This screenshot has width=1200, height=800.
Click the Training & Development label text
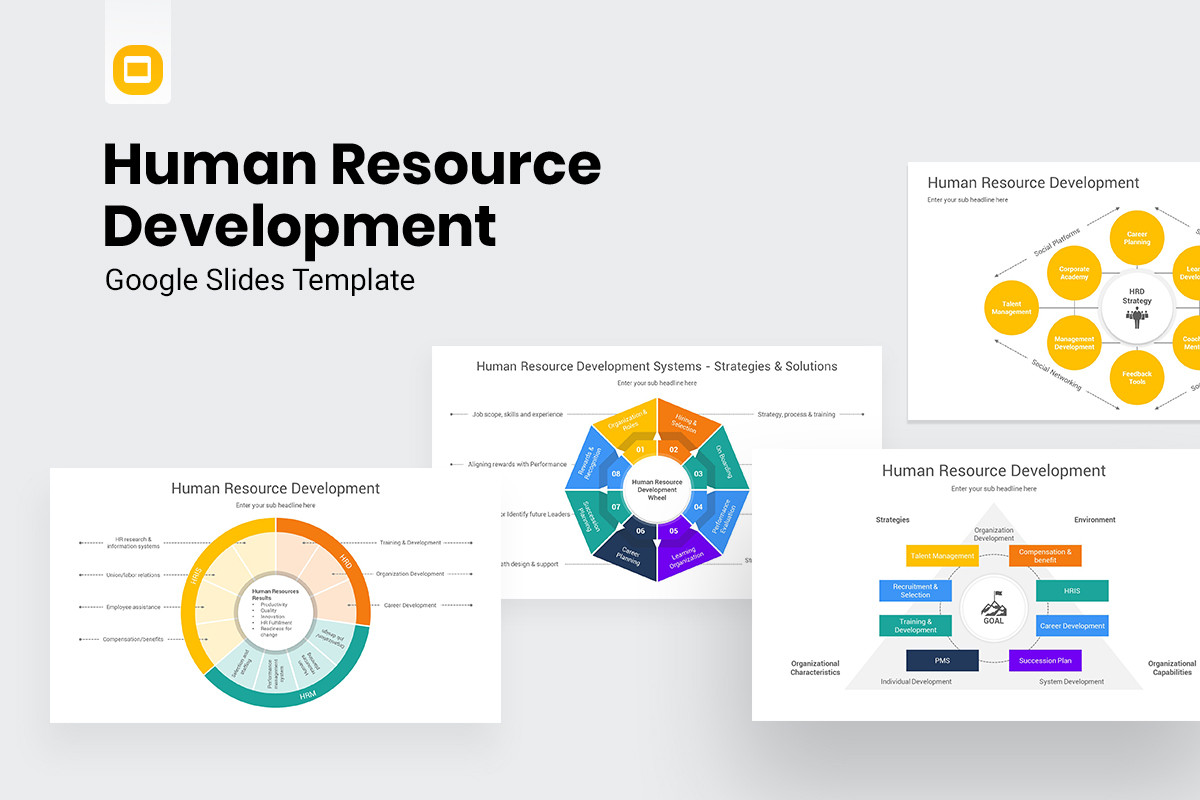coord(411,543)
